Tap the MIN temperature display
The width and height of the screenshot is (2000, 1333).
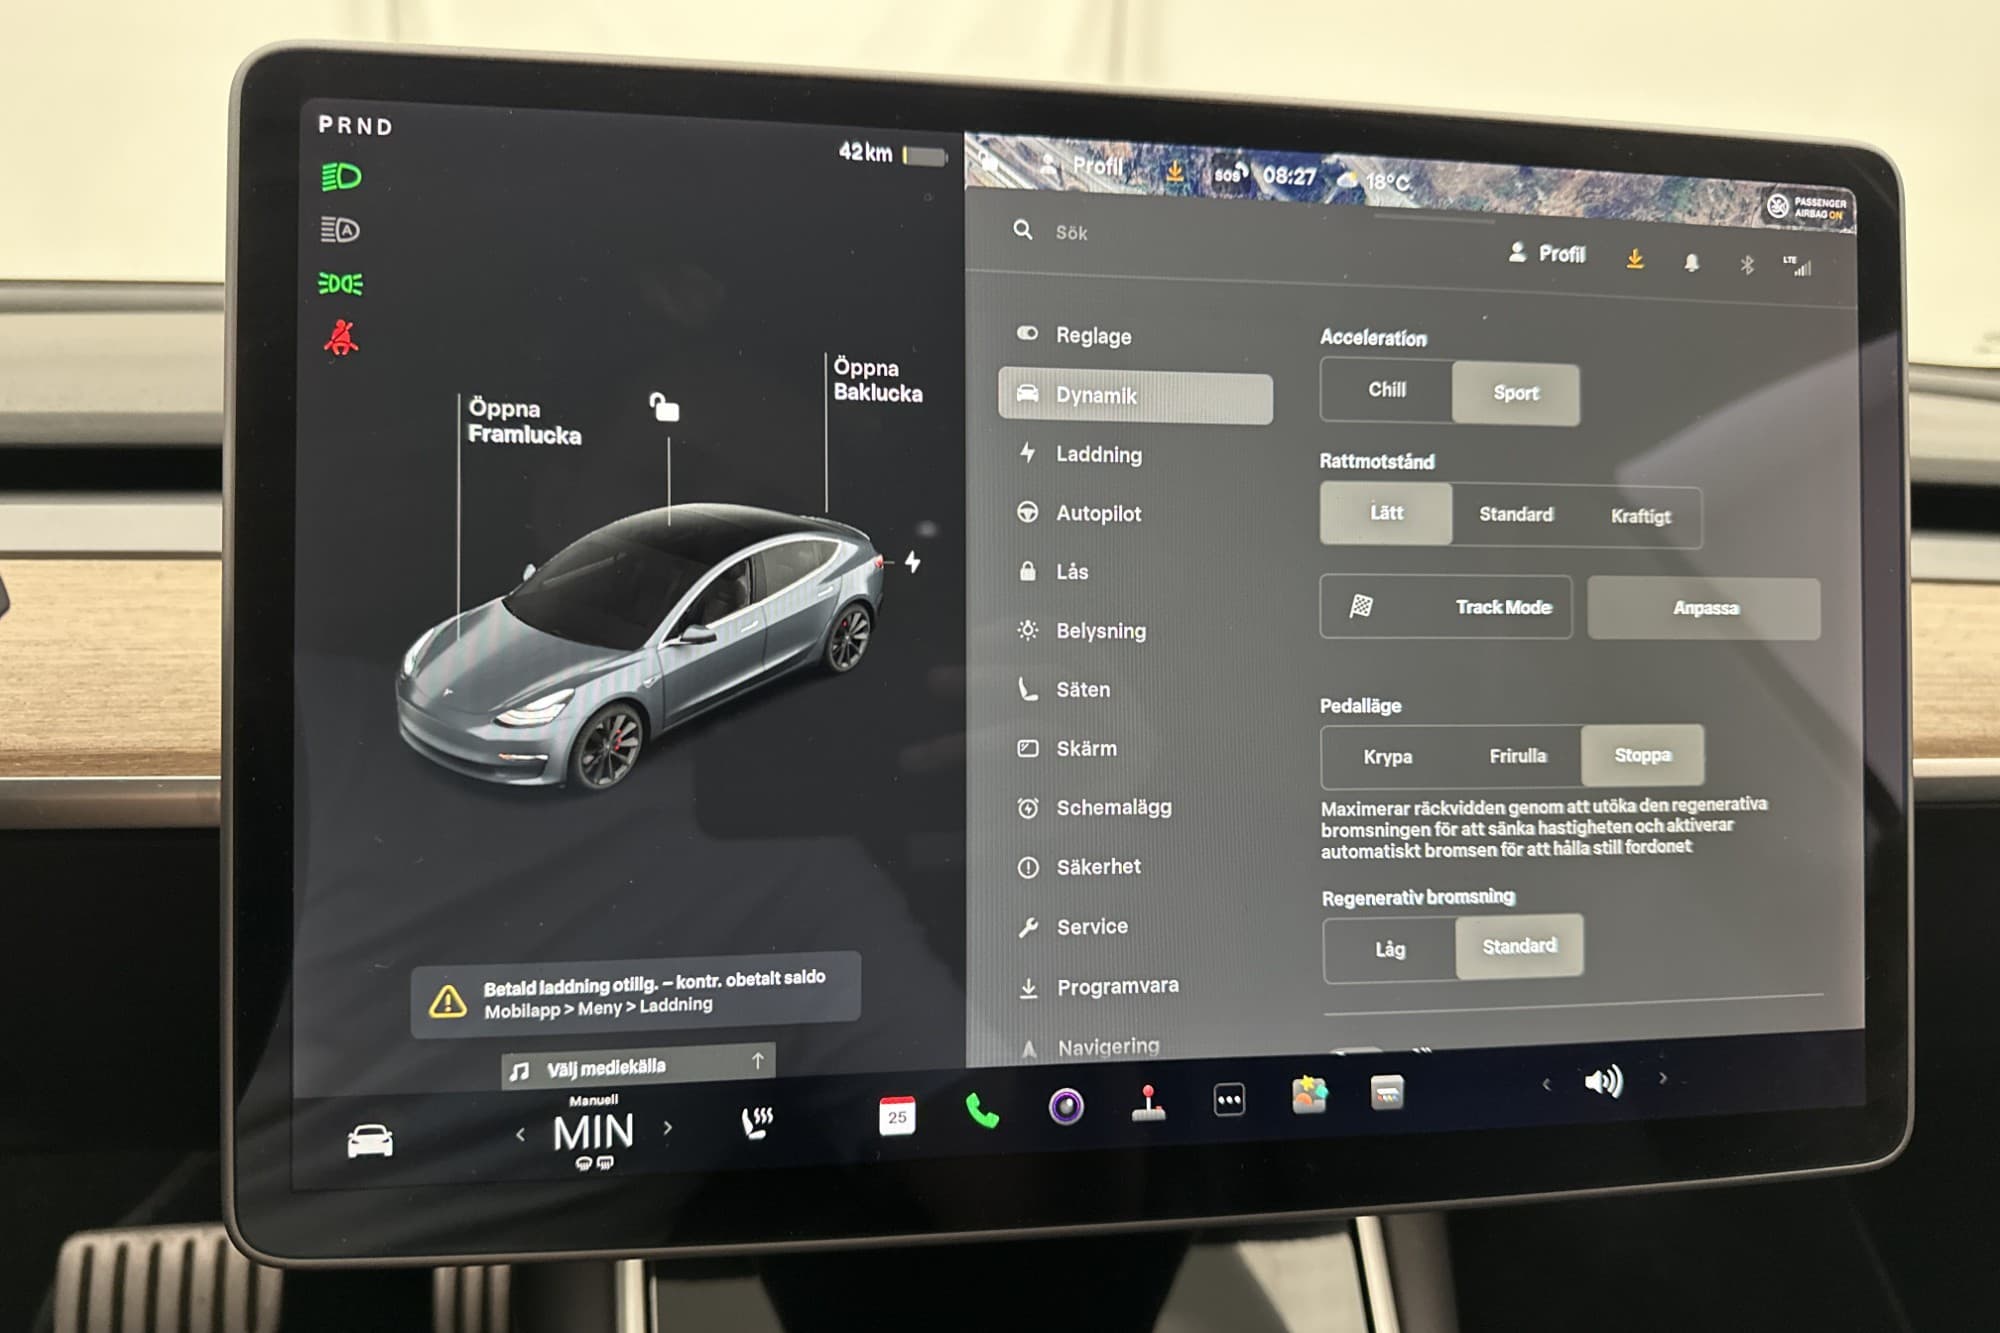click(593, 1132)
